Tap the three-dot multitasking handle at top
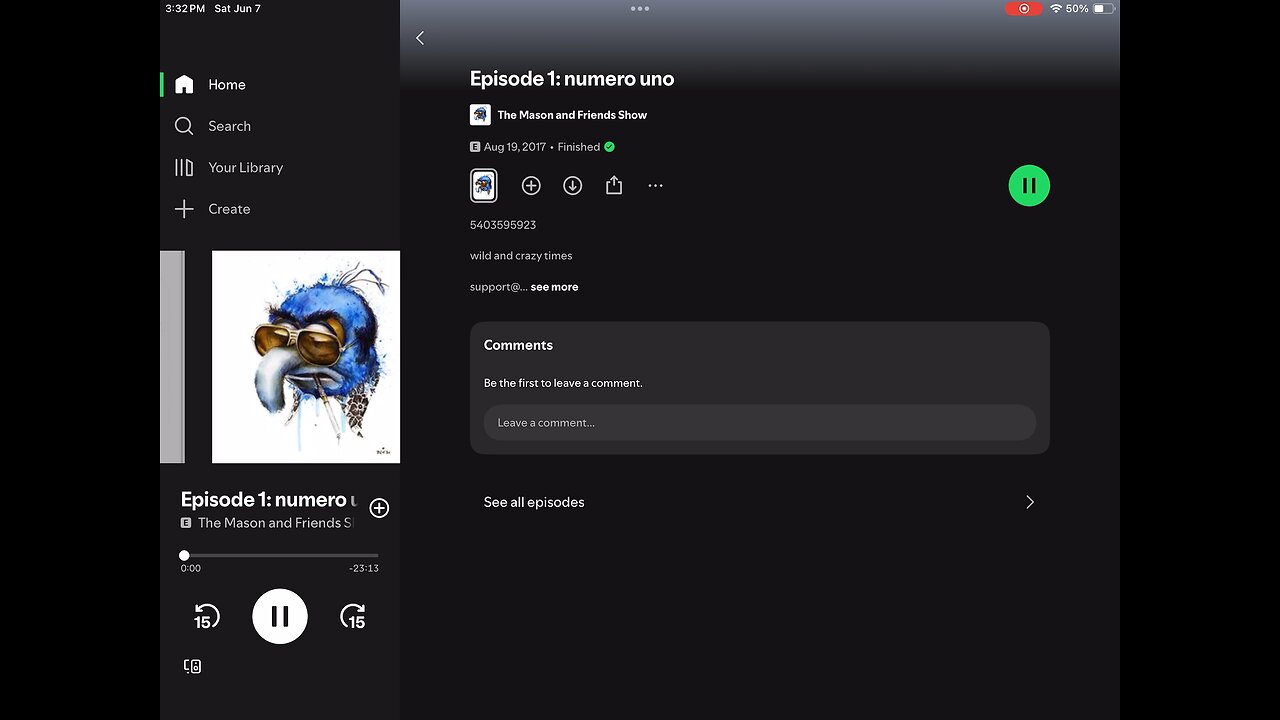This screenshot has height=720, width=1280. point(640,8)
